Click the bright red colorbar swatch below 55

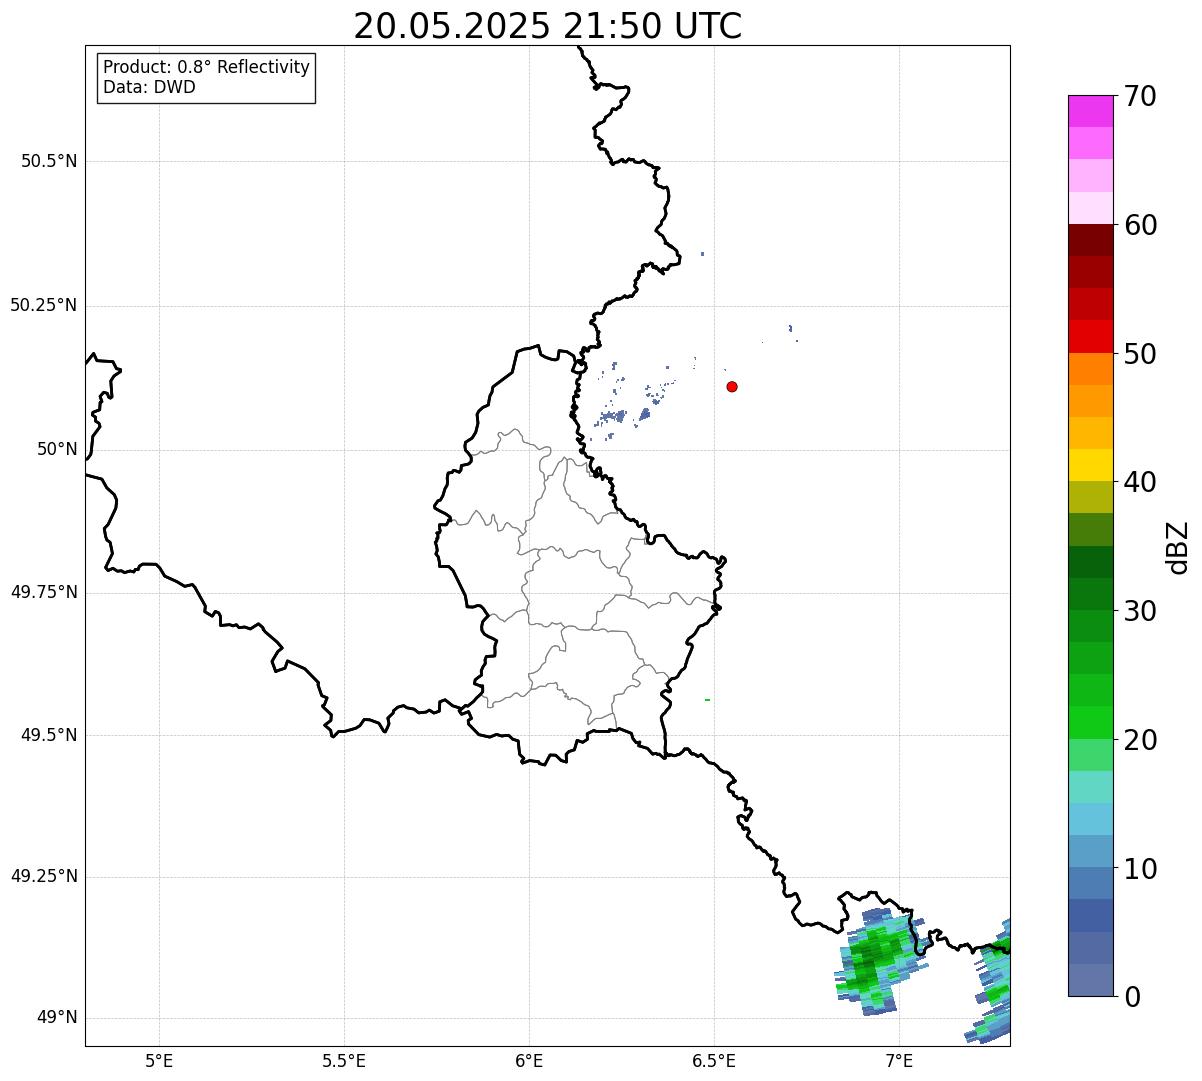1091,336
